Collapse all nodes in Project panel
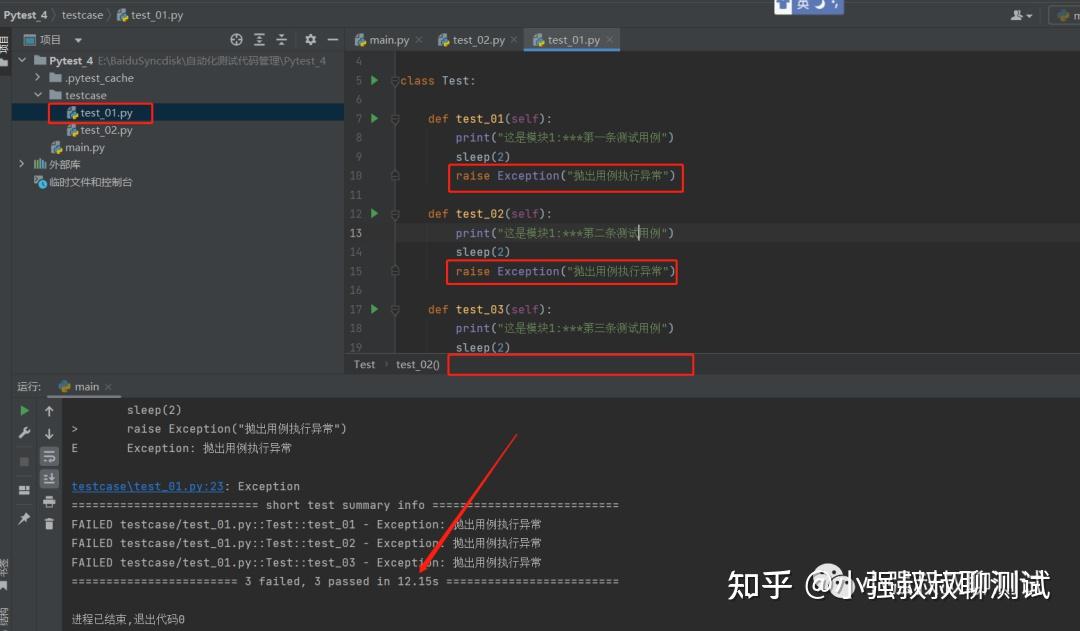Screen dimensions: 1080x631 pyautogui.click(x=282, y=40)
